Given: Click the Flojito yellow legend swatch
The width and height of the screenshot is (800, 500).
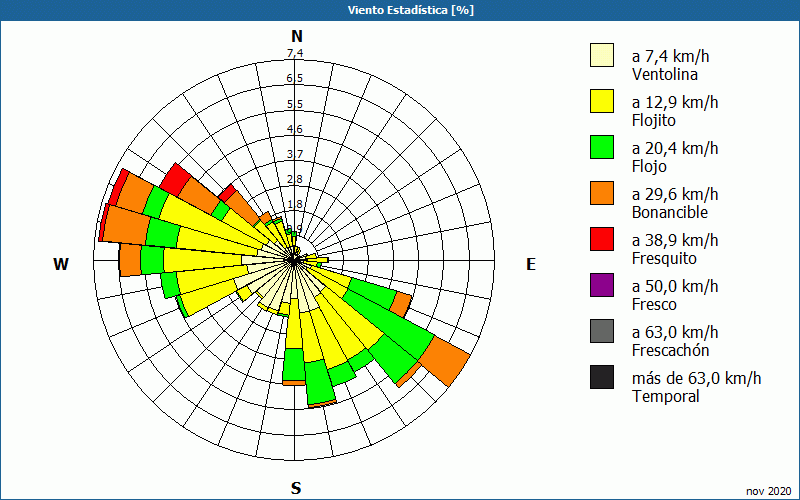Looking at the screenshot, I should click(602, 101).
